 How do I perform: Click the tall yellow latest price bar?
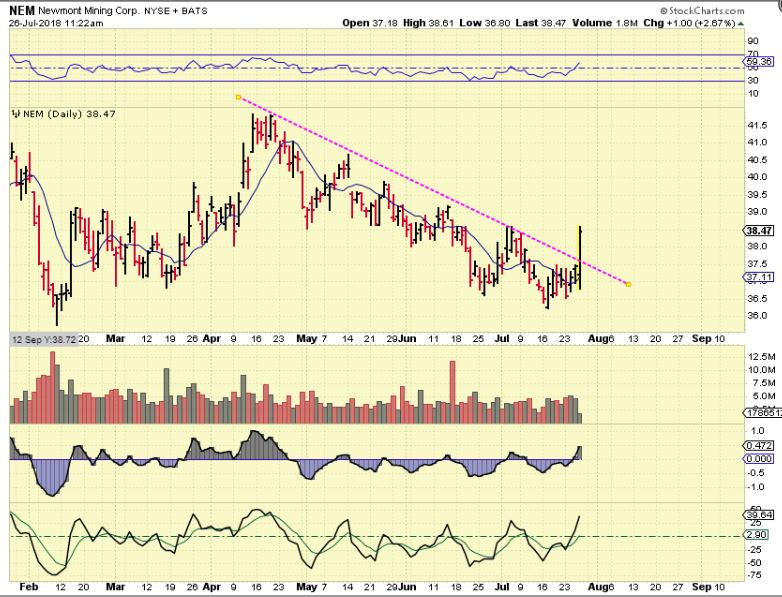click(580, 257)
